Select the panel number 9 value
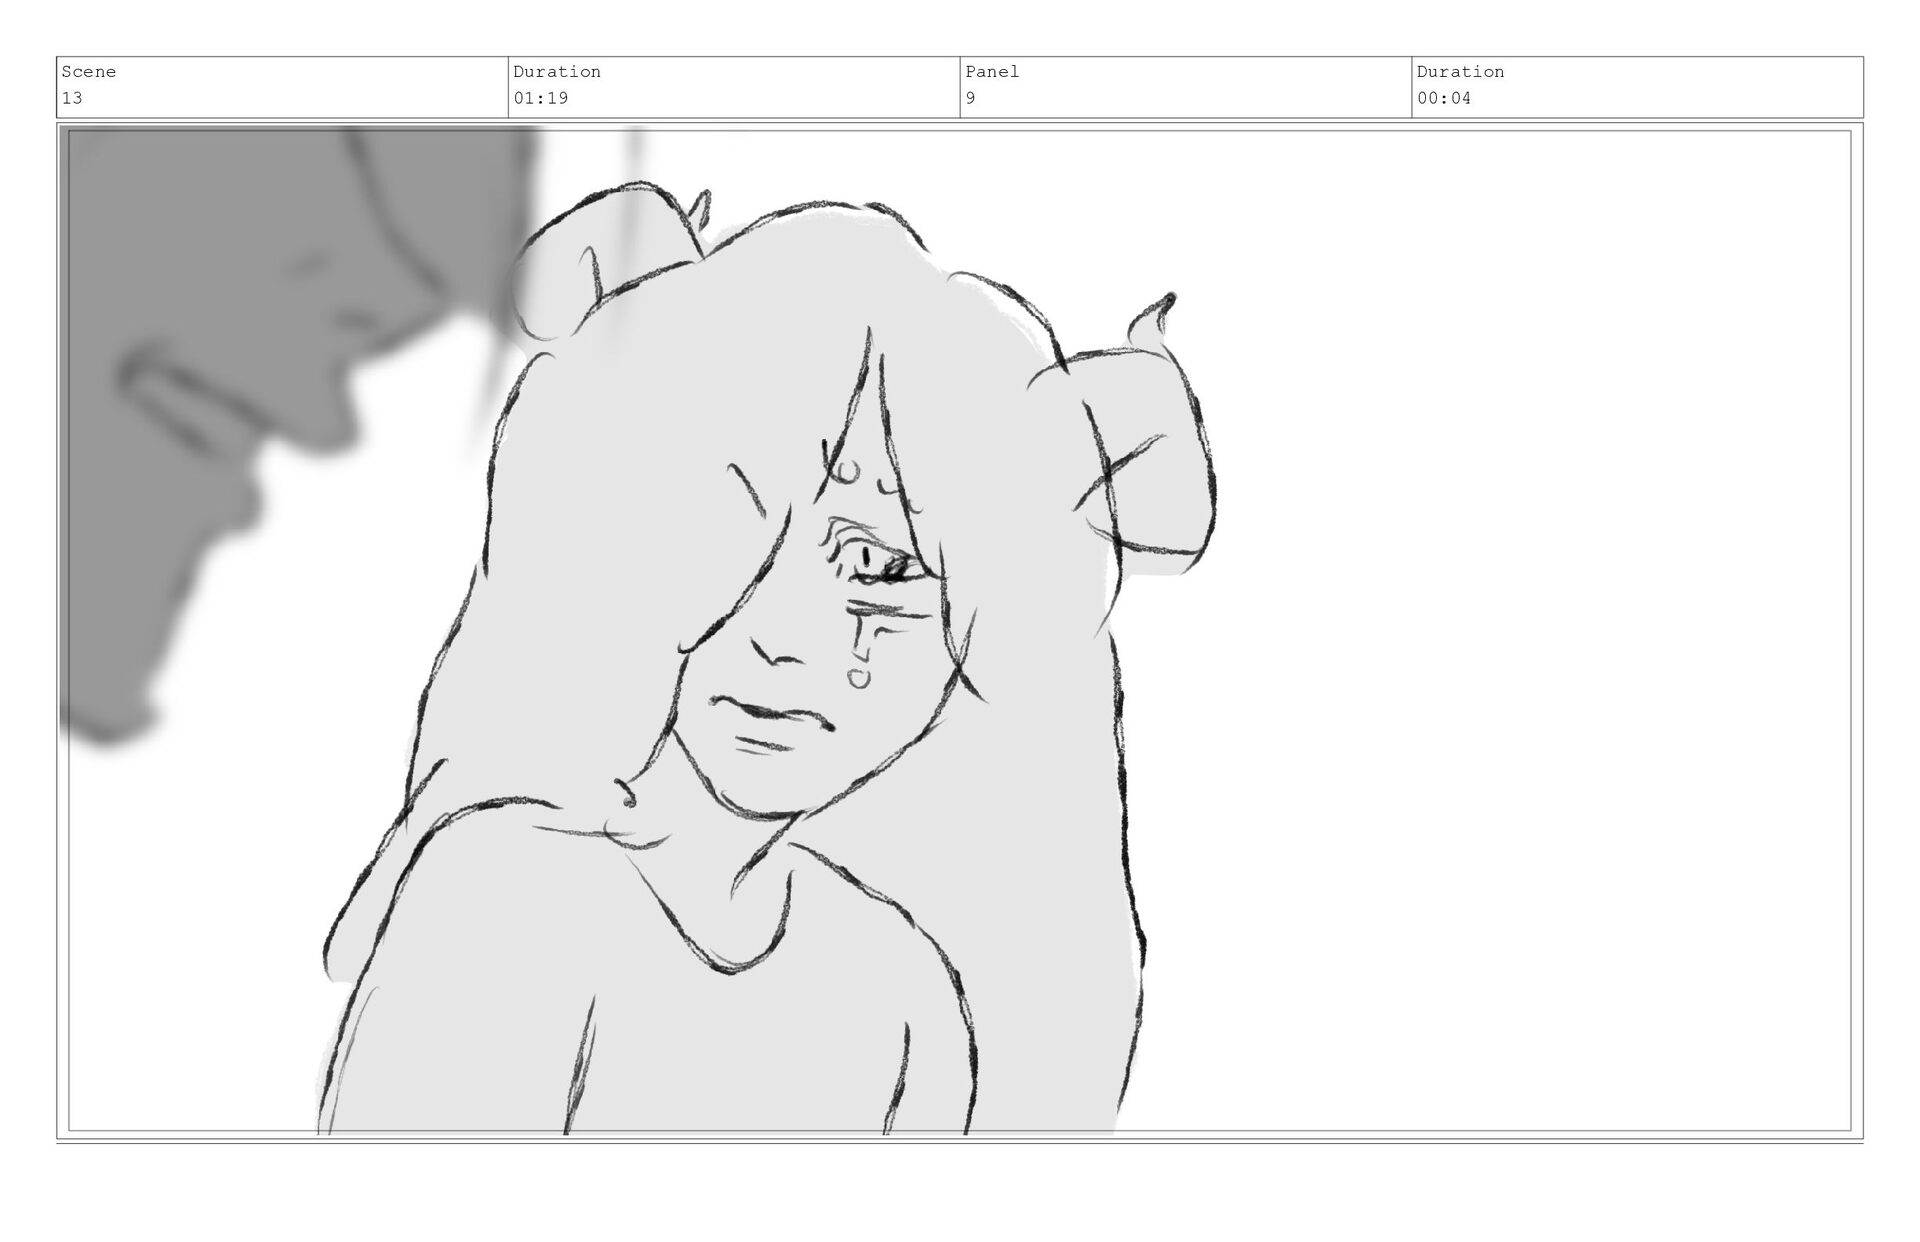 (971, 98)
